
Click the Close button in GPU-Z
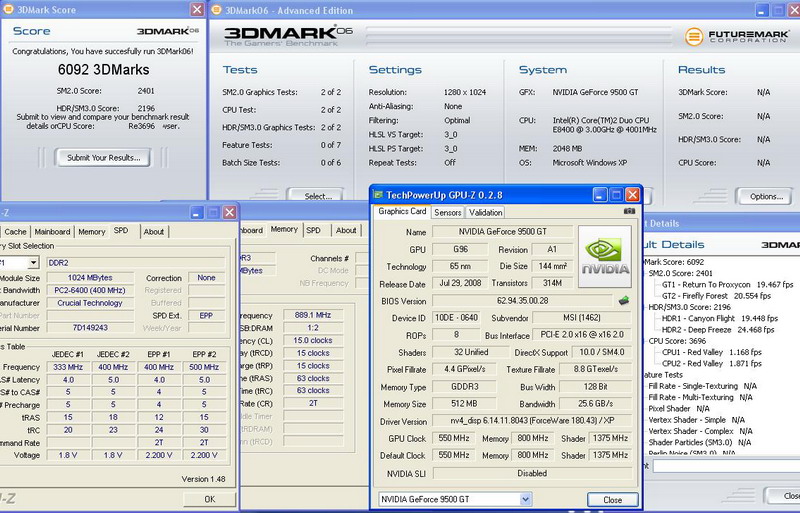612,500
